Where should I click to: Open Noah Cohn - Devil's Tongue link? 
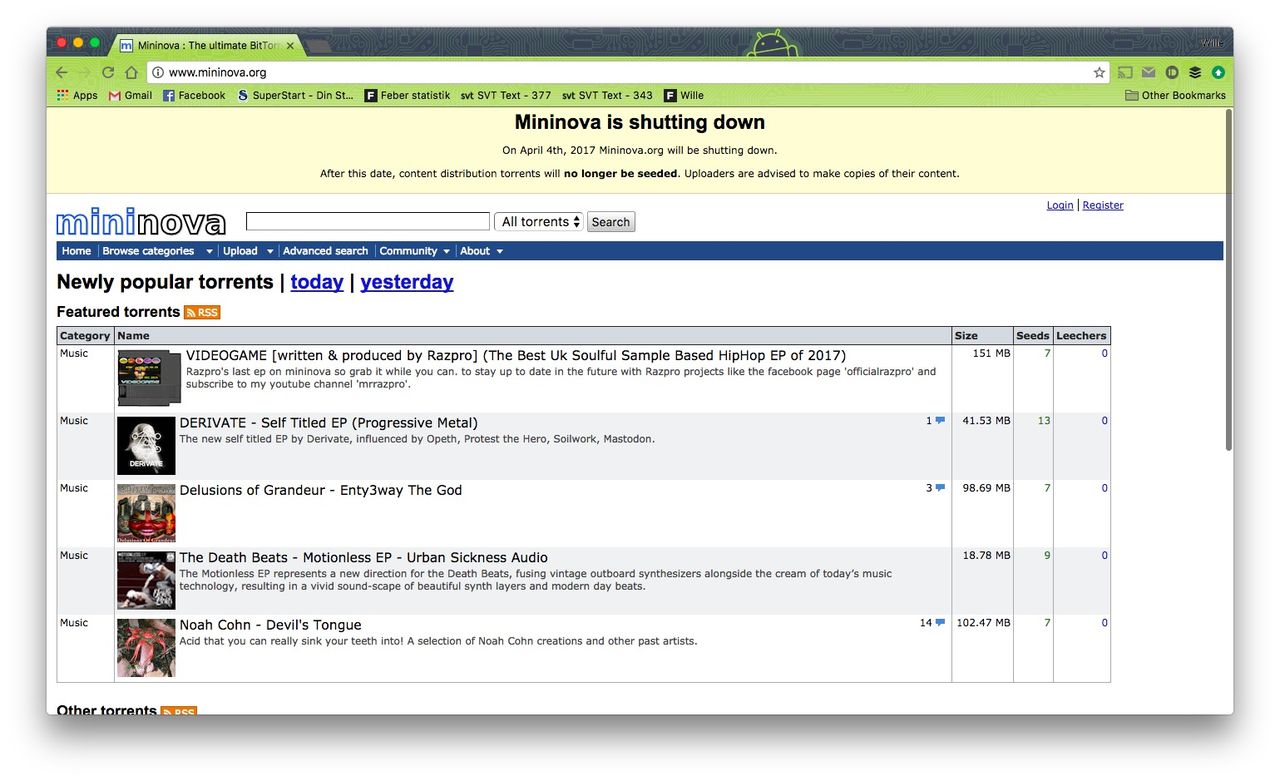270,625
